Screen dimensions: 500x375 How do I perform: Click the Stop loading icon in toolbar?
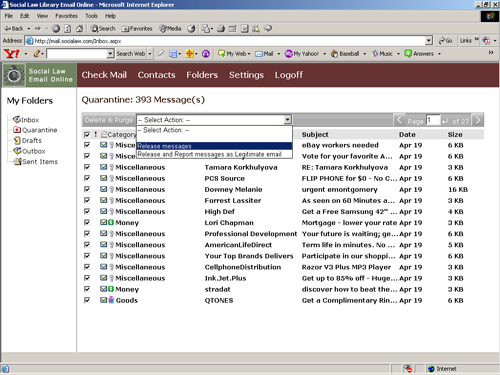[x=56, y=29]
